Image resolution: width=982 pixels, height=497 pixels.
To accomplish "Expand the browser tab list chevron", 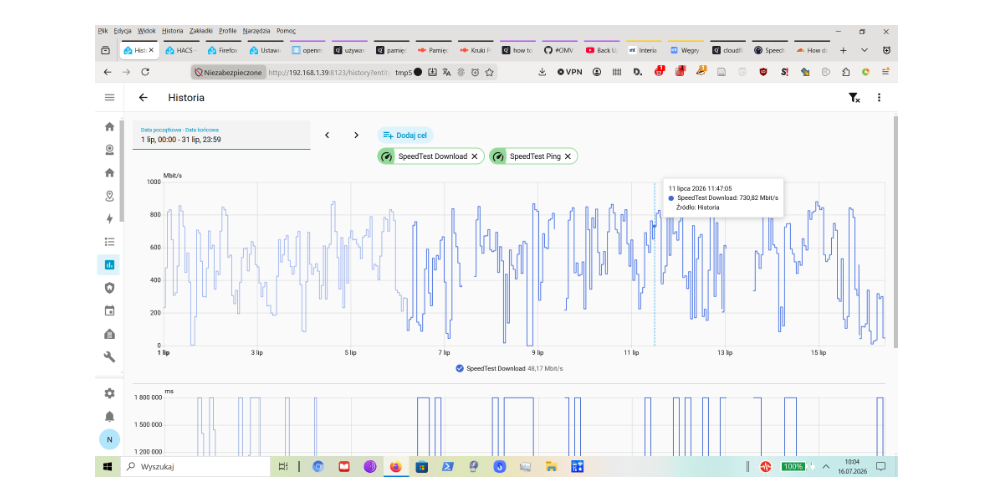I will pos(864,50).
